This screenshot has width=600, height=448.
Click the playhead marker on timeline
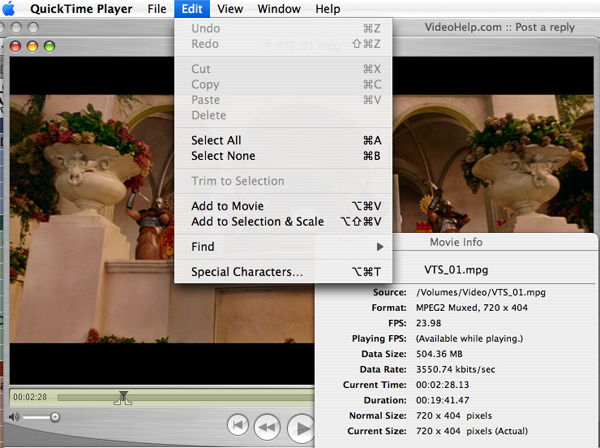point(123,394)
